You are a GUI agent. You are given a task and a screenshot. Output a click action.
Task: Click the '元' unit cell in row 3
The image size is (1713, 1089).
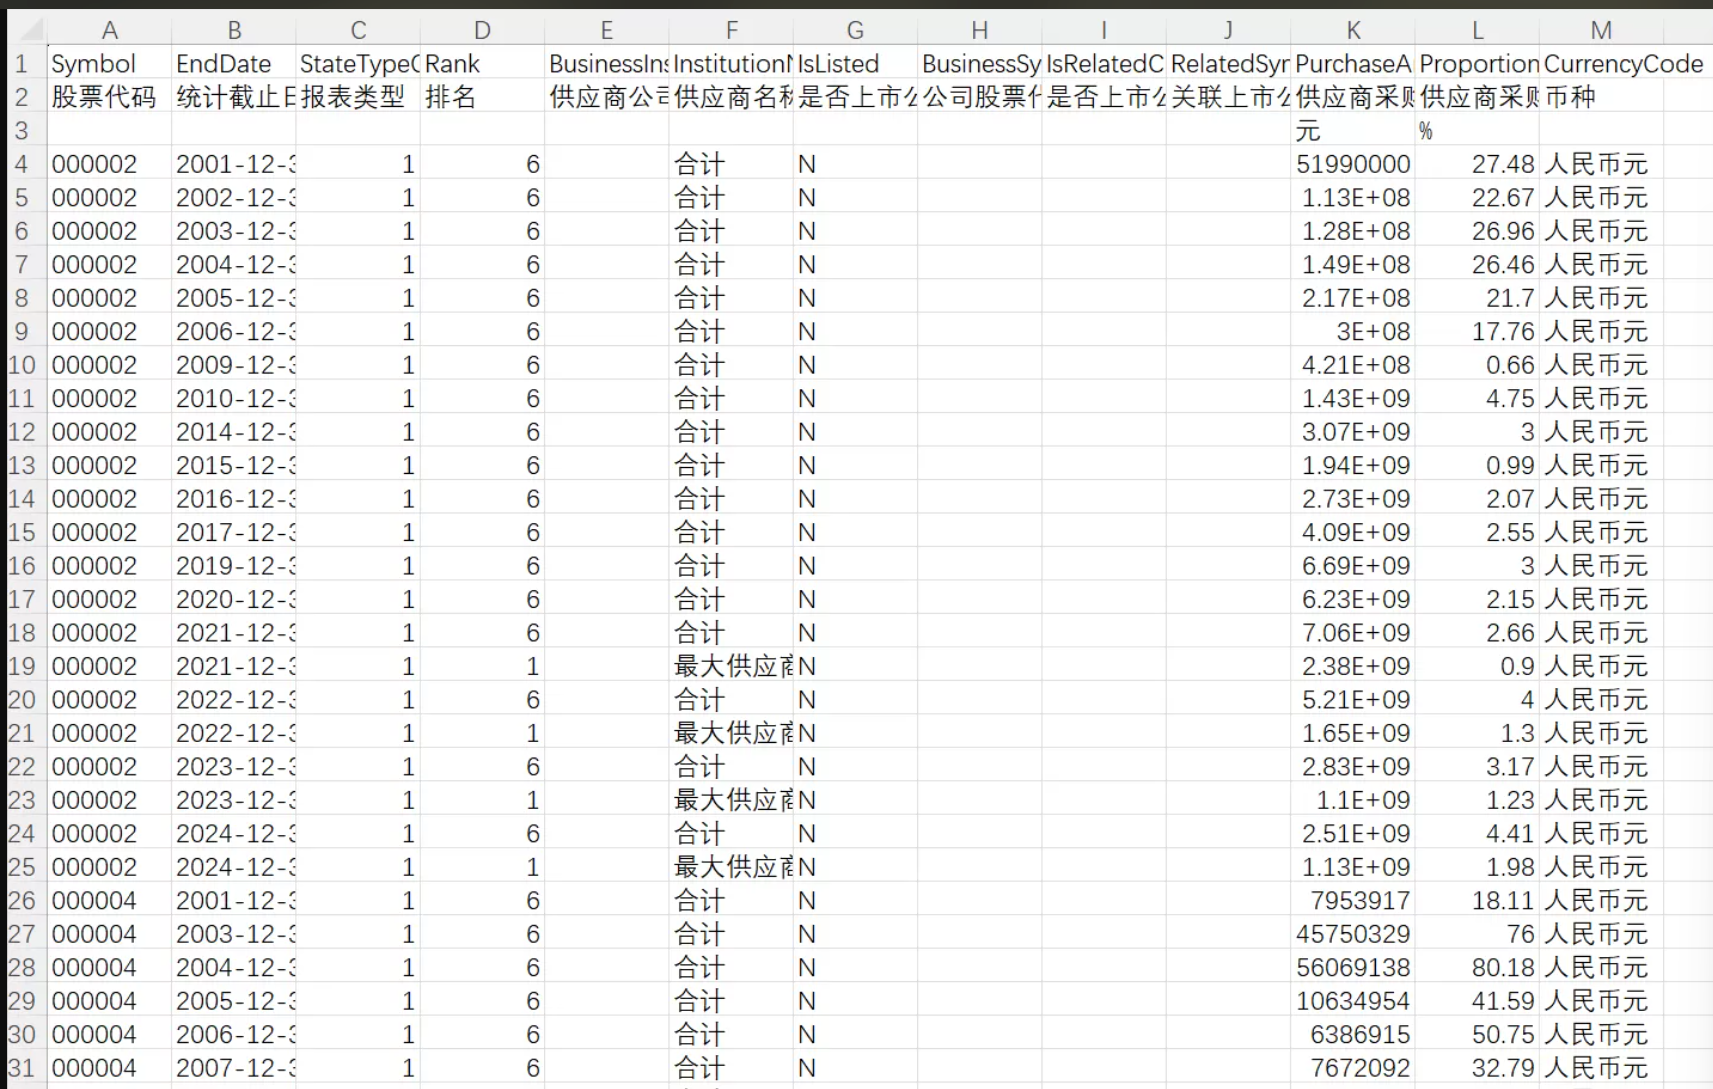tap(1352, 131)
